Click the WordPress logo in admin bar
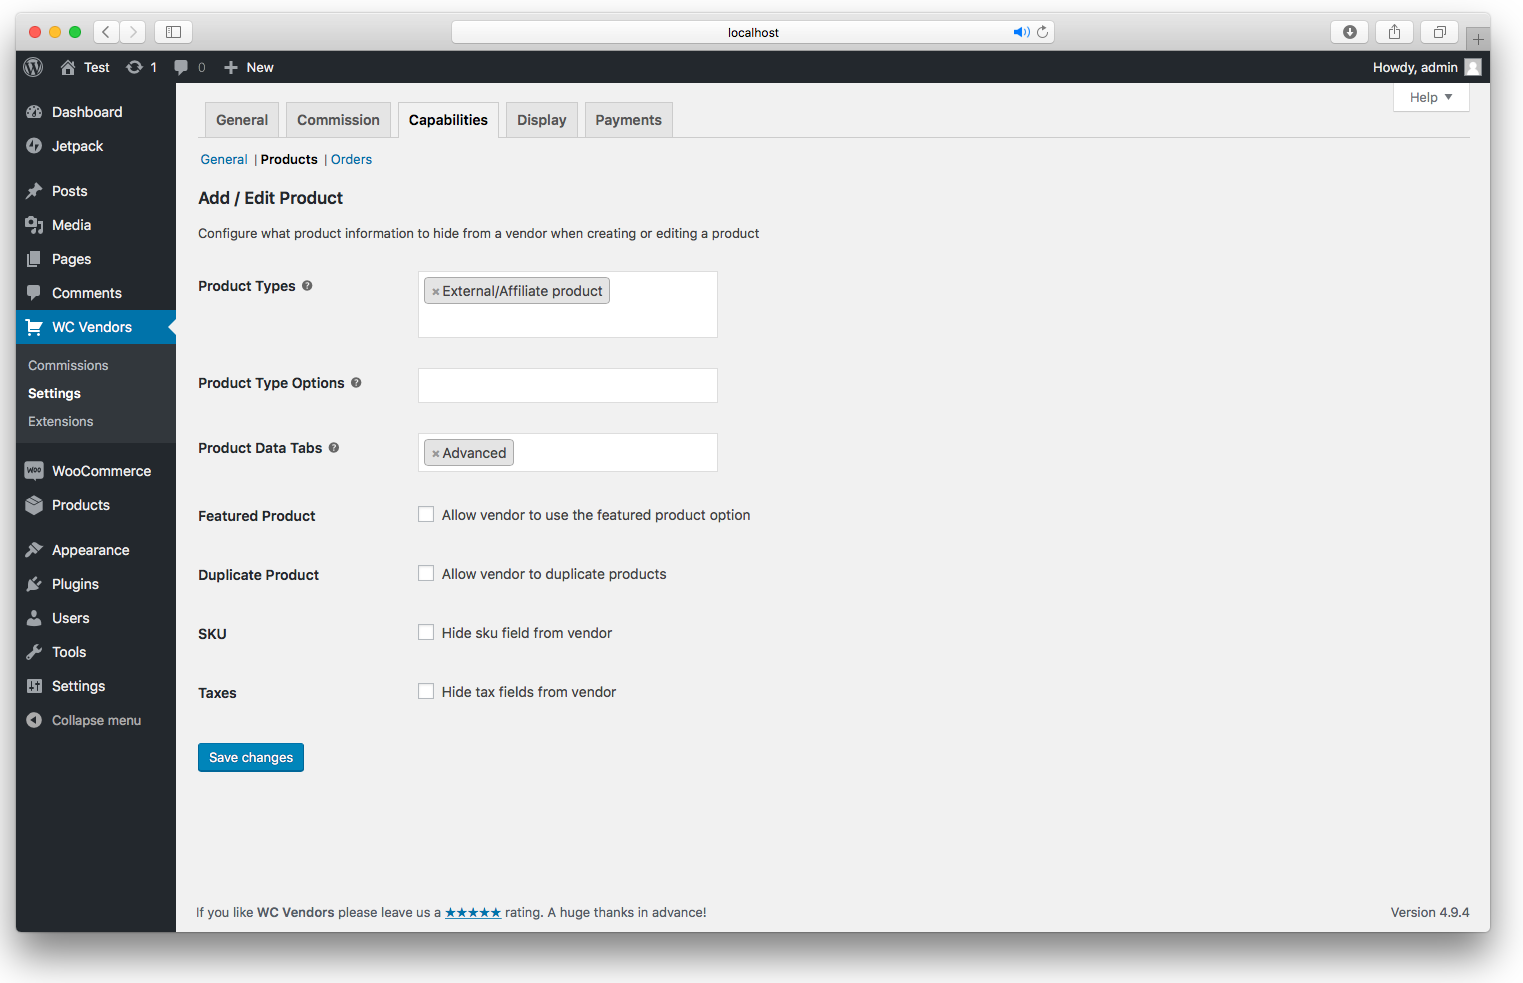 tap(33, 67)
